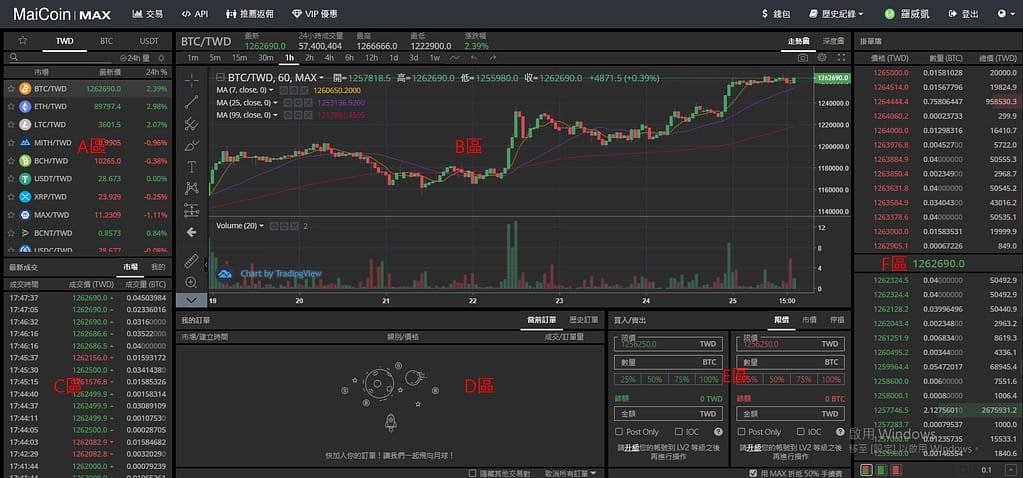Click the help question mark in the sell form
Screen dimensions: 1023x478
pyautogui.click(x=840, y=432)
